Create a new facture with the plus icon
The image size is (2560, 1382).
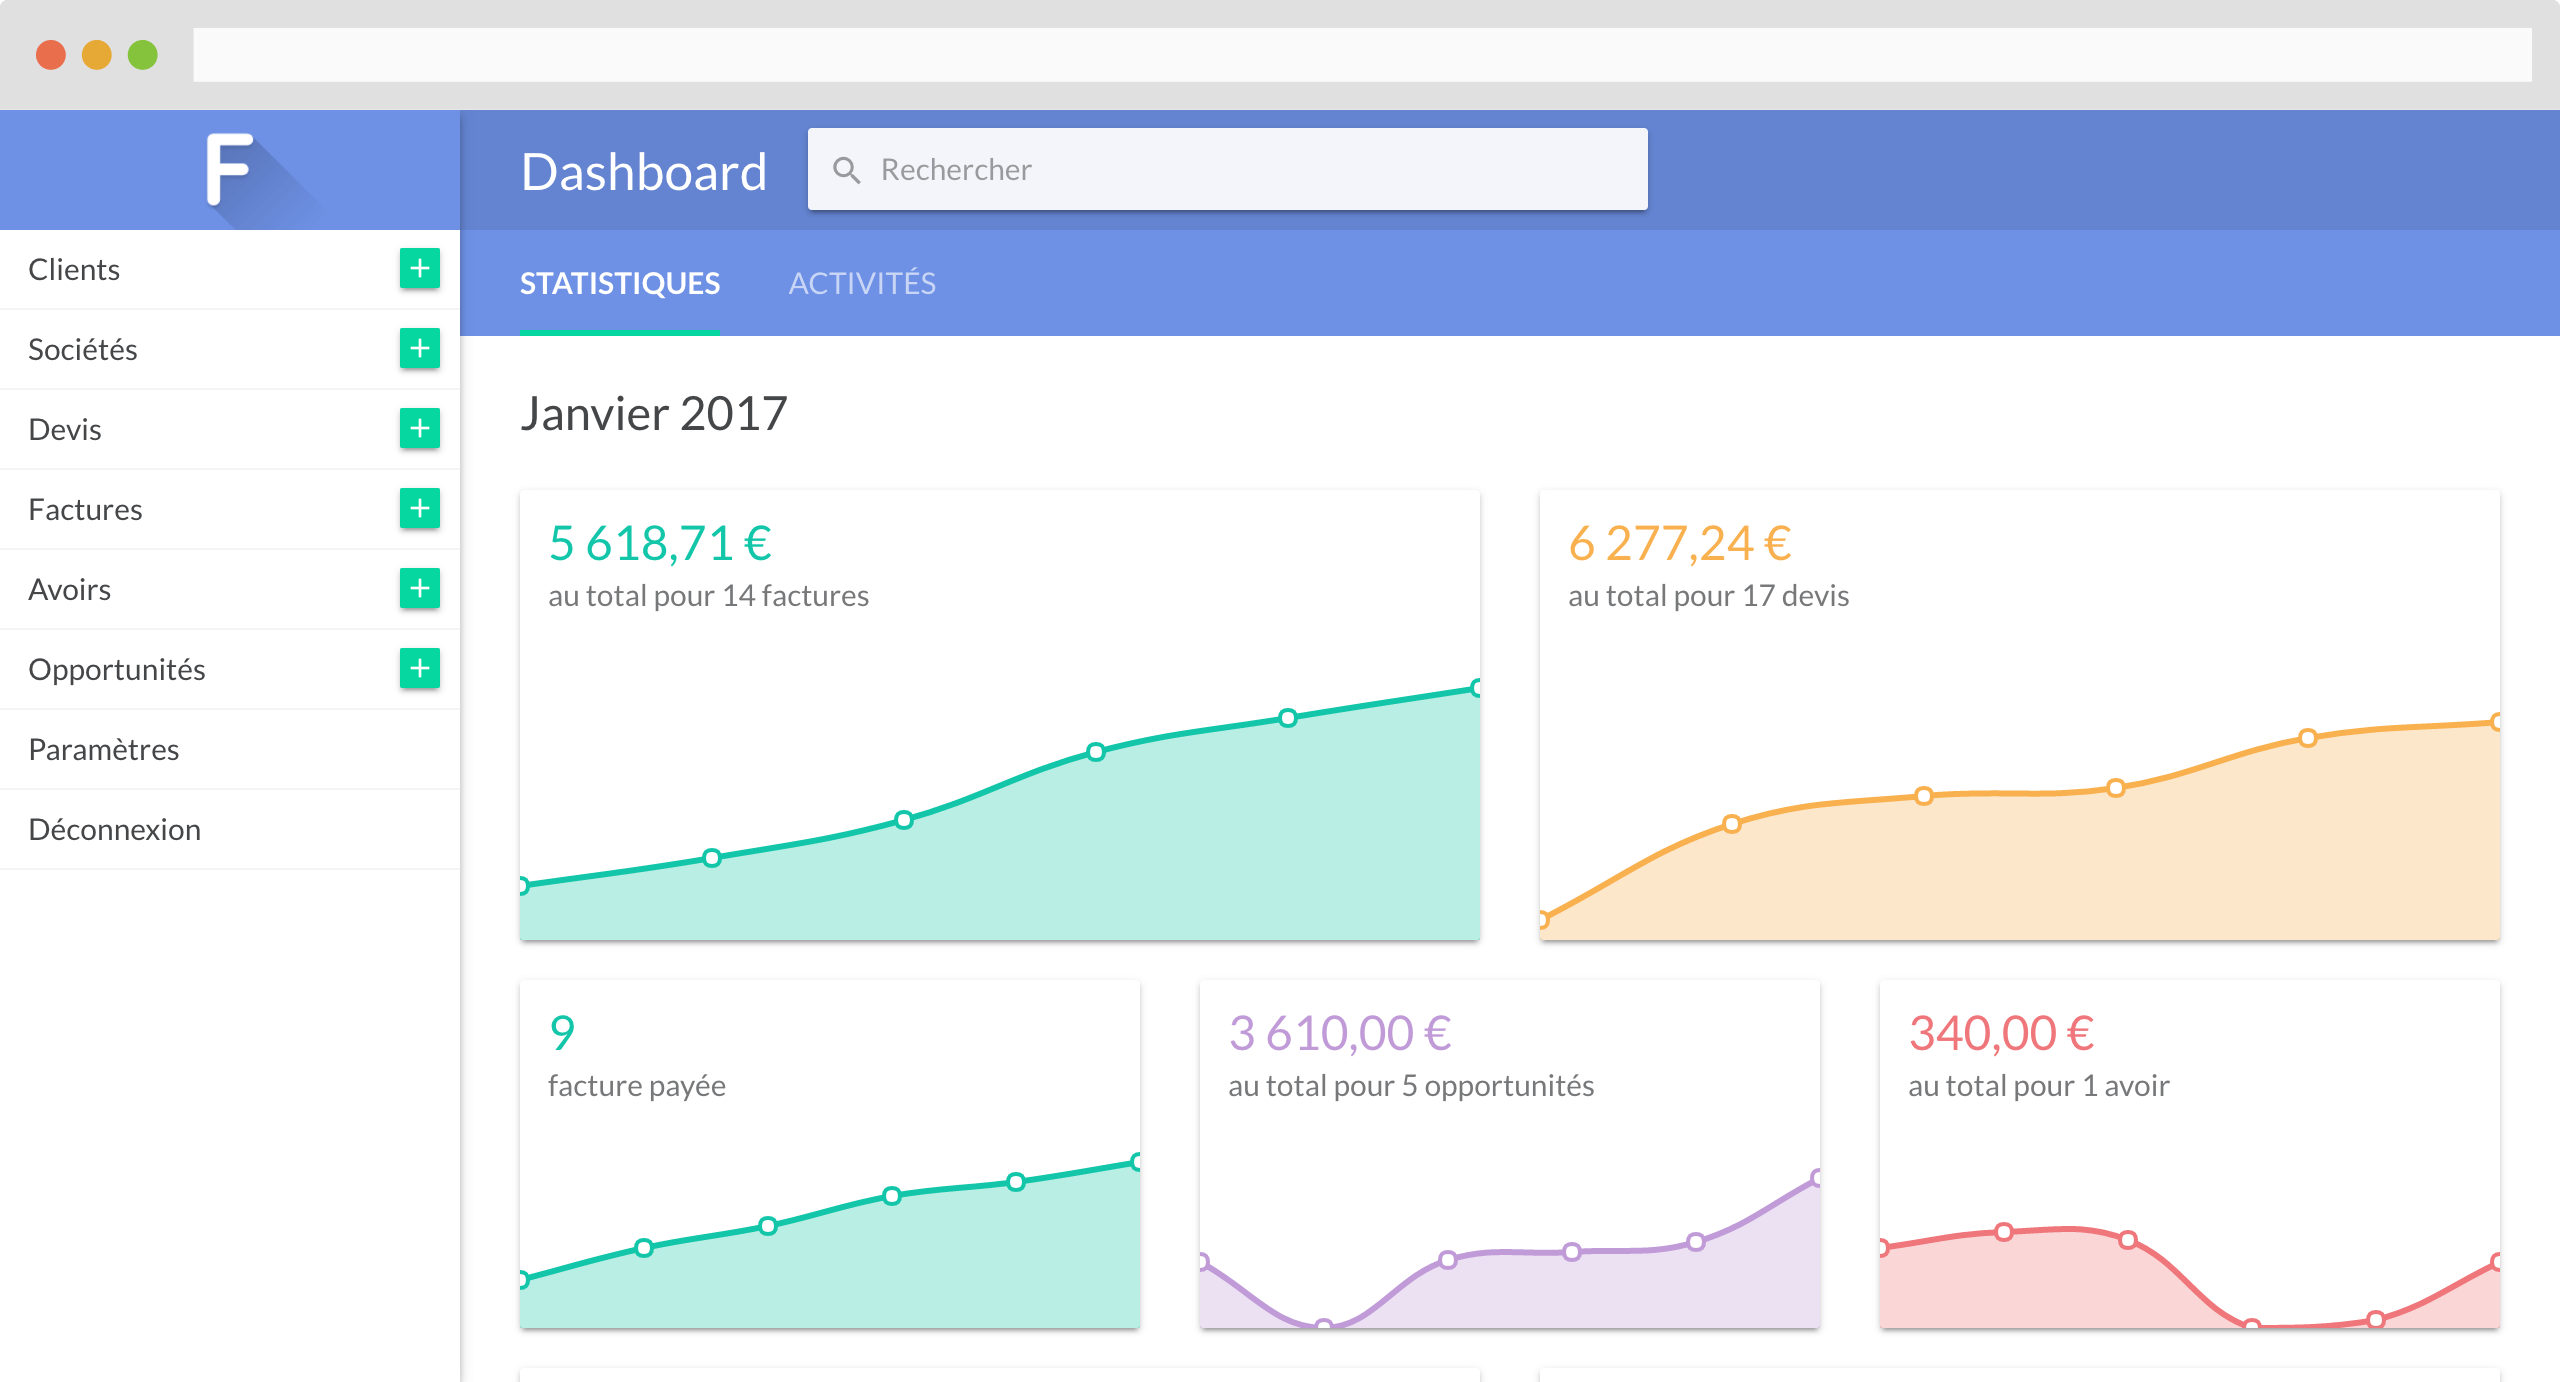(420, 508)
